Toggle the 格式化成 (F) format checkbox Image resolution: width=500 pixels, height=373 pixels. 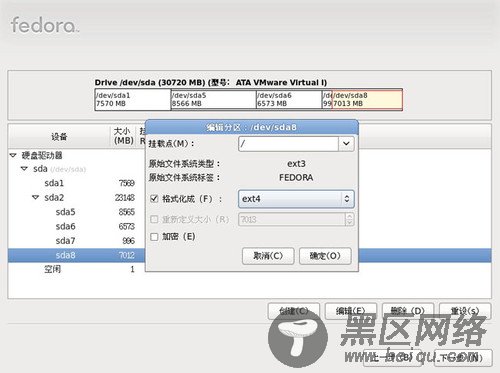point(154,199)
